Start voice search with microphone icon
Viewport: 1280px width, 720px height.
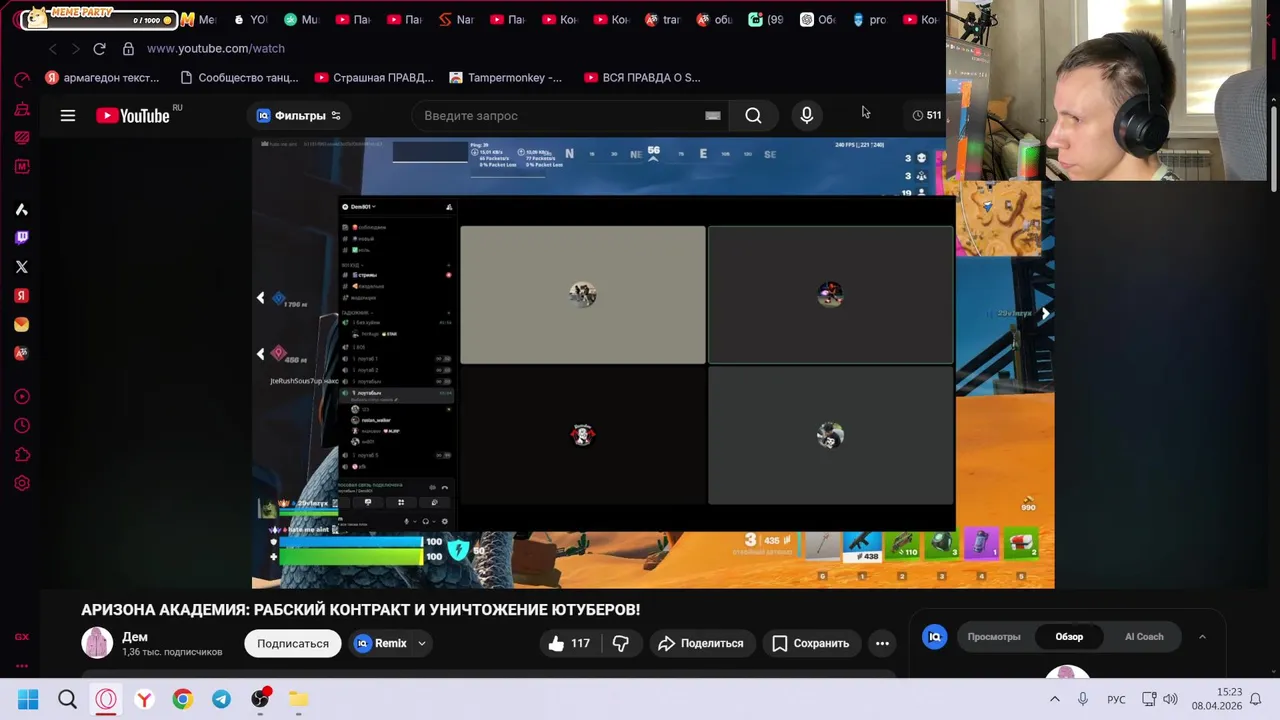807,116
